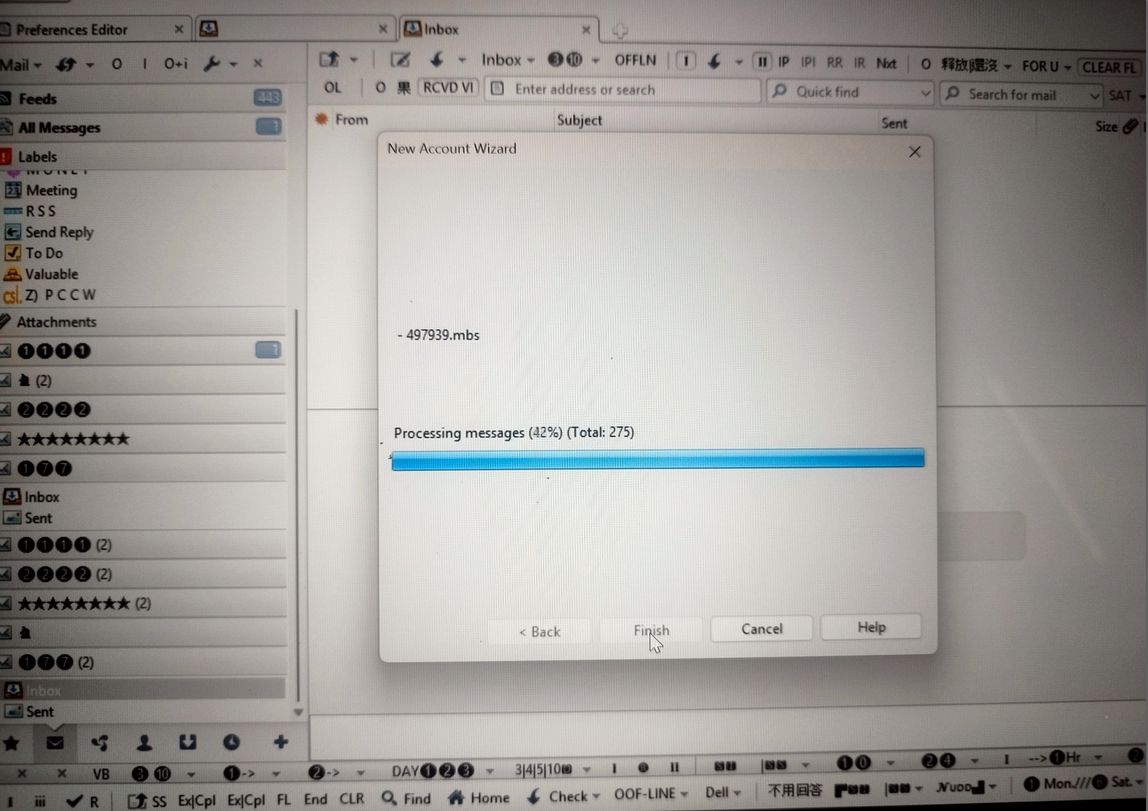Toggle the II pause button in top toolbar
The width and height of the screenshot is (1148, 811).
pyautogui.click(x=762, y=62)
